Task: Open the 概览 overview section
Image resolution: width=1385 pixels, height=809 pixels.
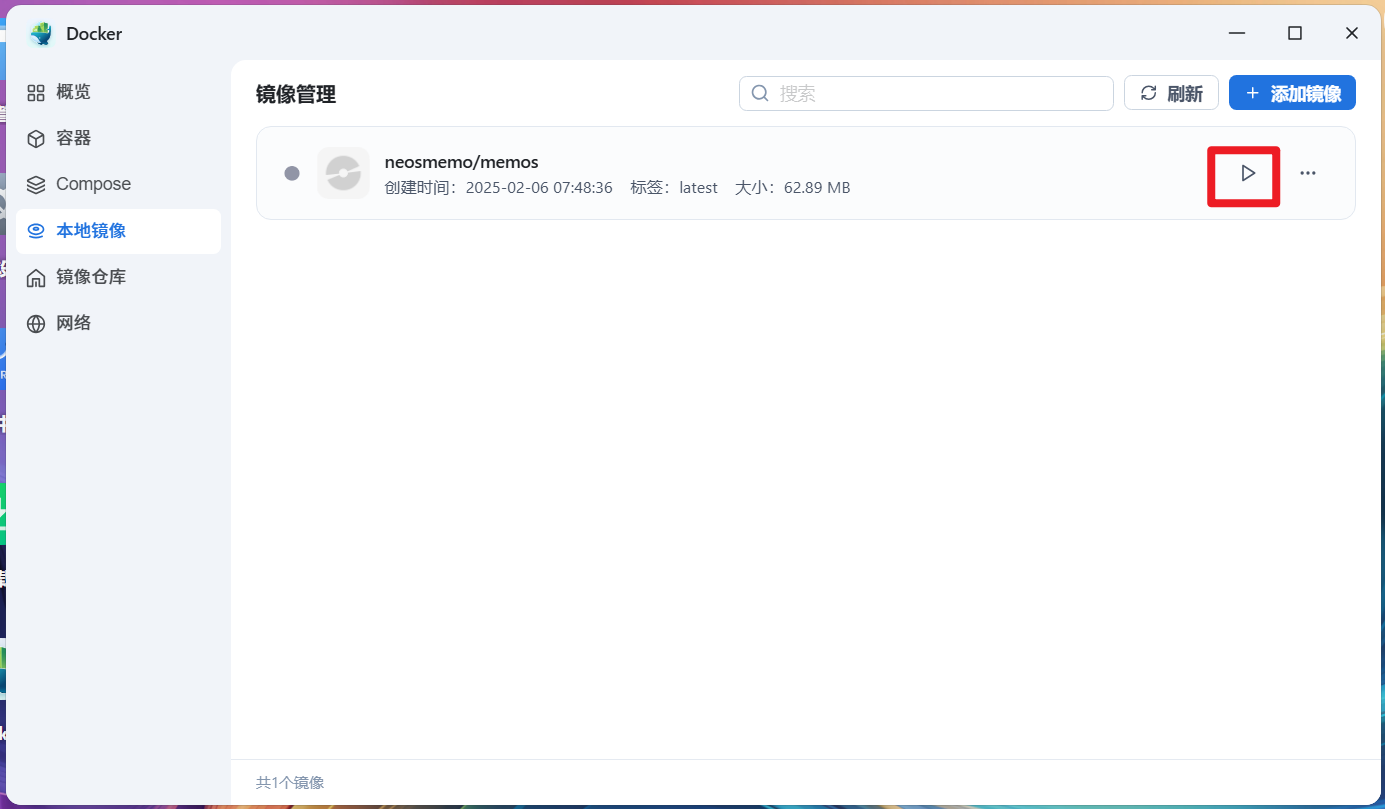Action: coord(118,92)
